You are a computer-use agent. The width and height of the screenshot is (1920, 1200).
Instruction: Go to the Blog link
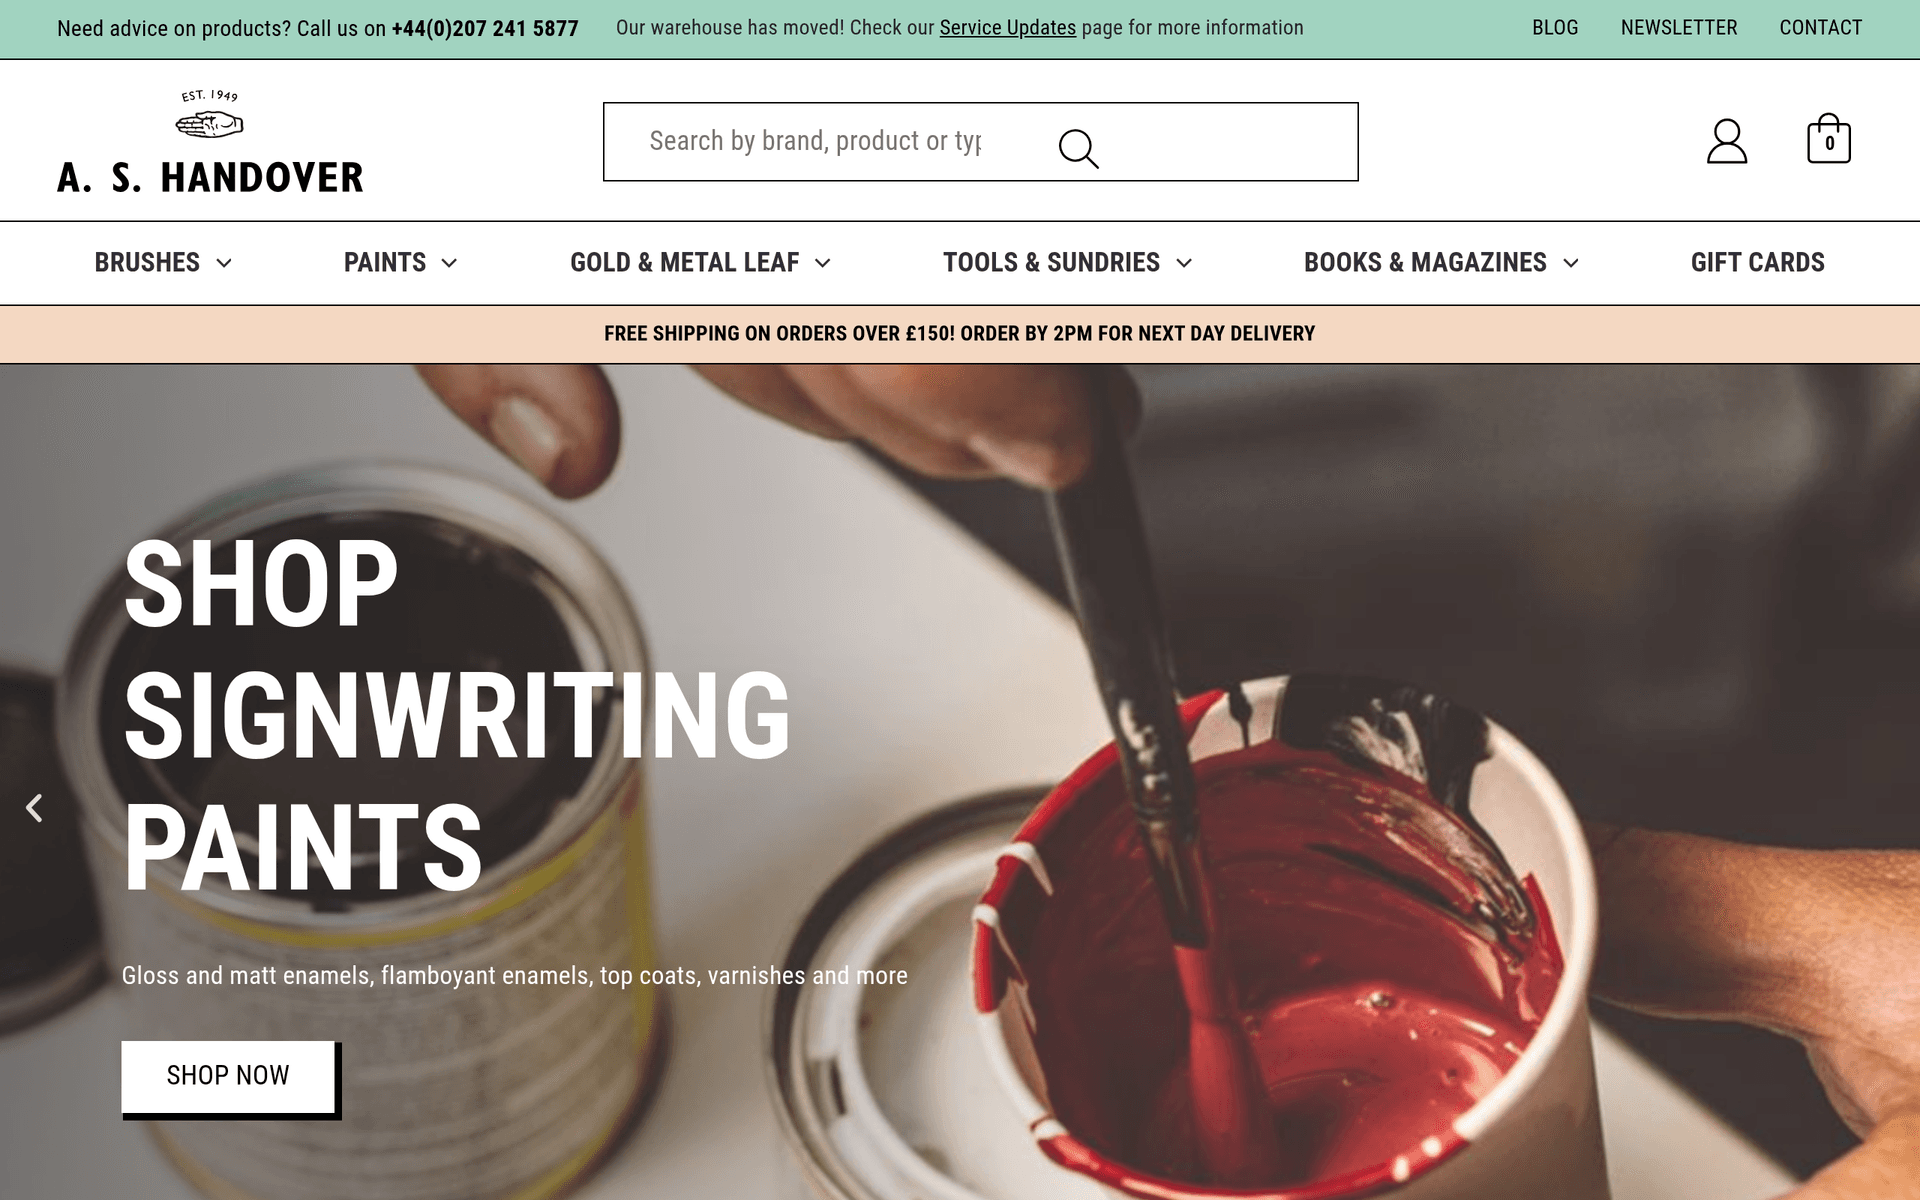point(1555,28)
